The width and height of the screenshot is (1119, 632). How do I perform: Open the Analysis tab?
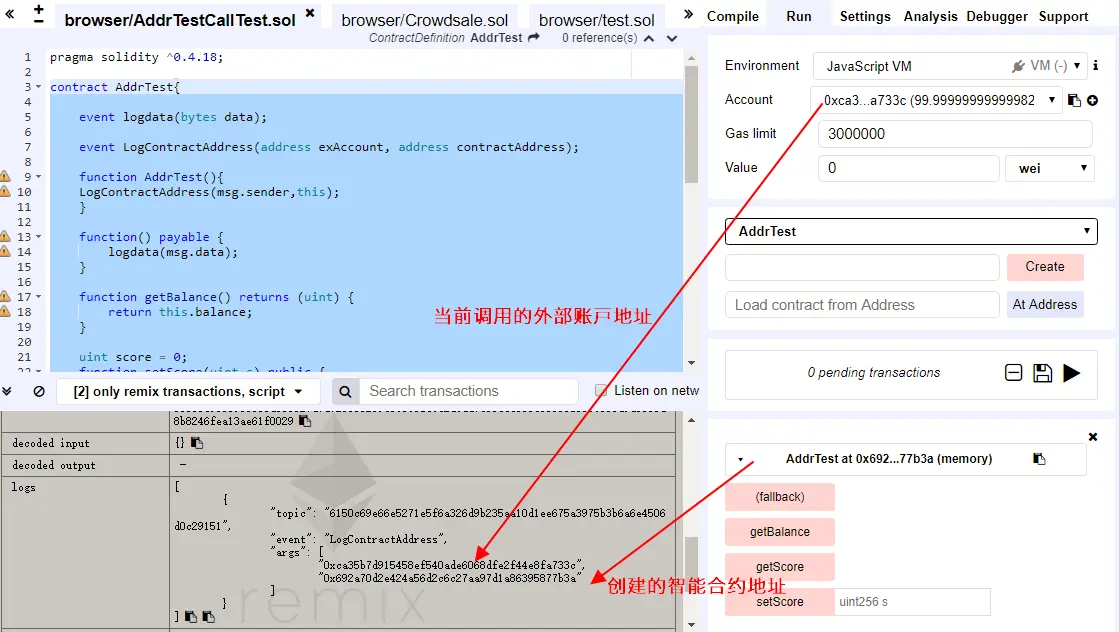coord(930,16)
